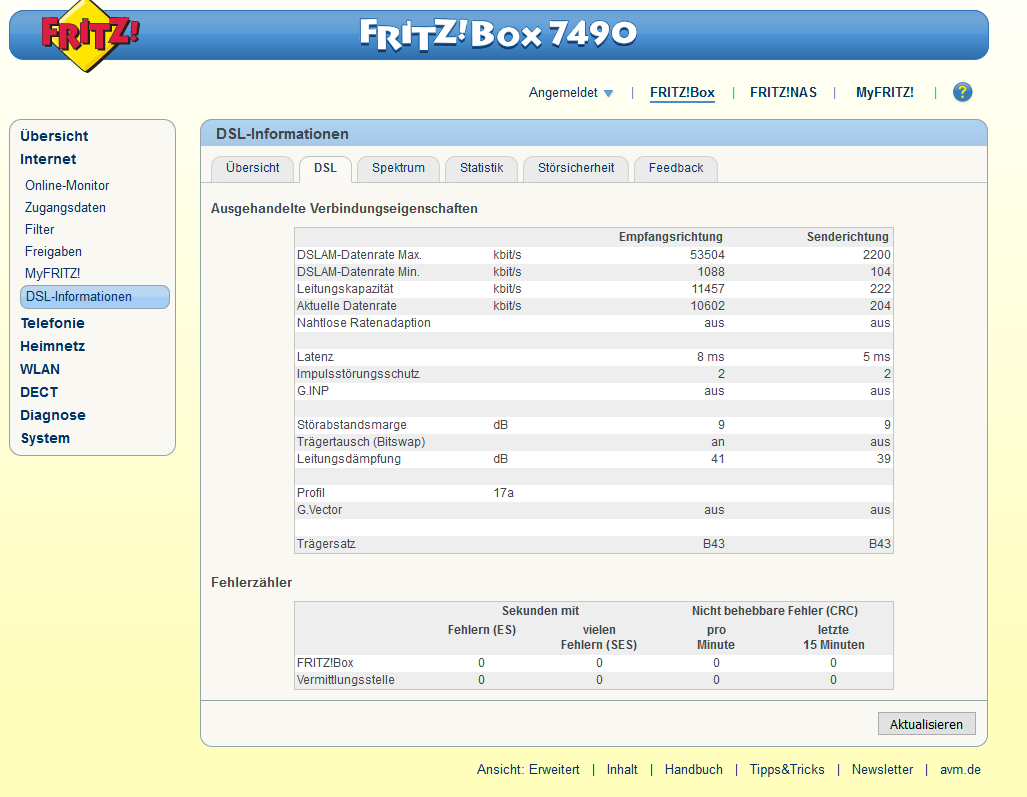Go to Zugangsdaten
The width and height of the screenshot is (1027, 797).
click(x=65, y=208)
